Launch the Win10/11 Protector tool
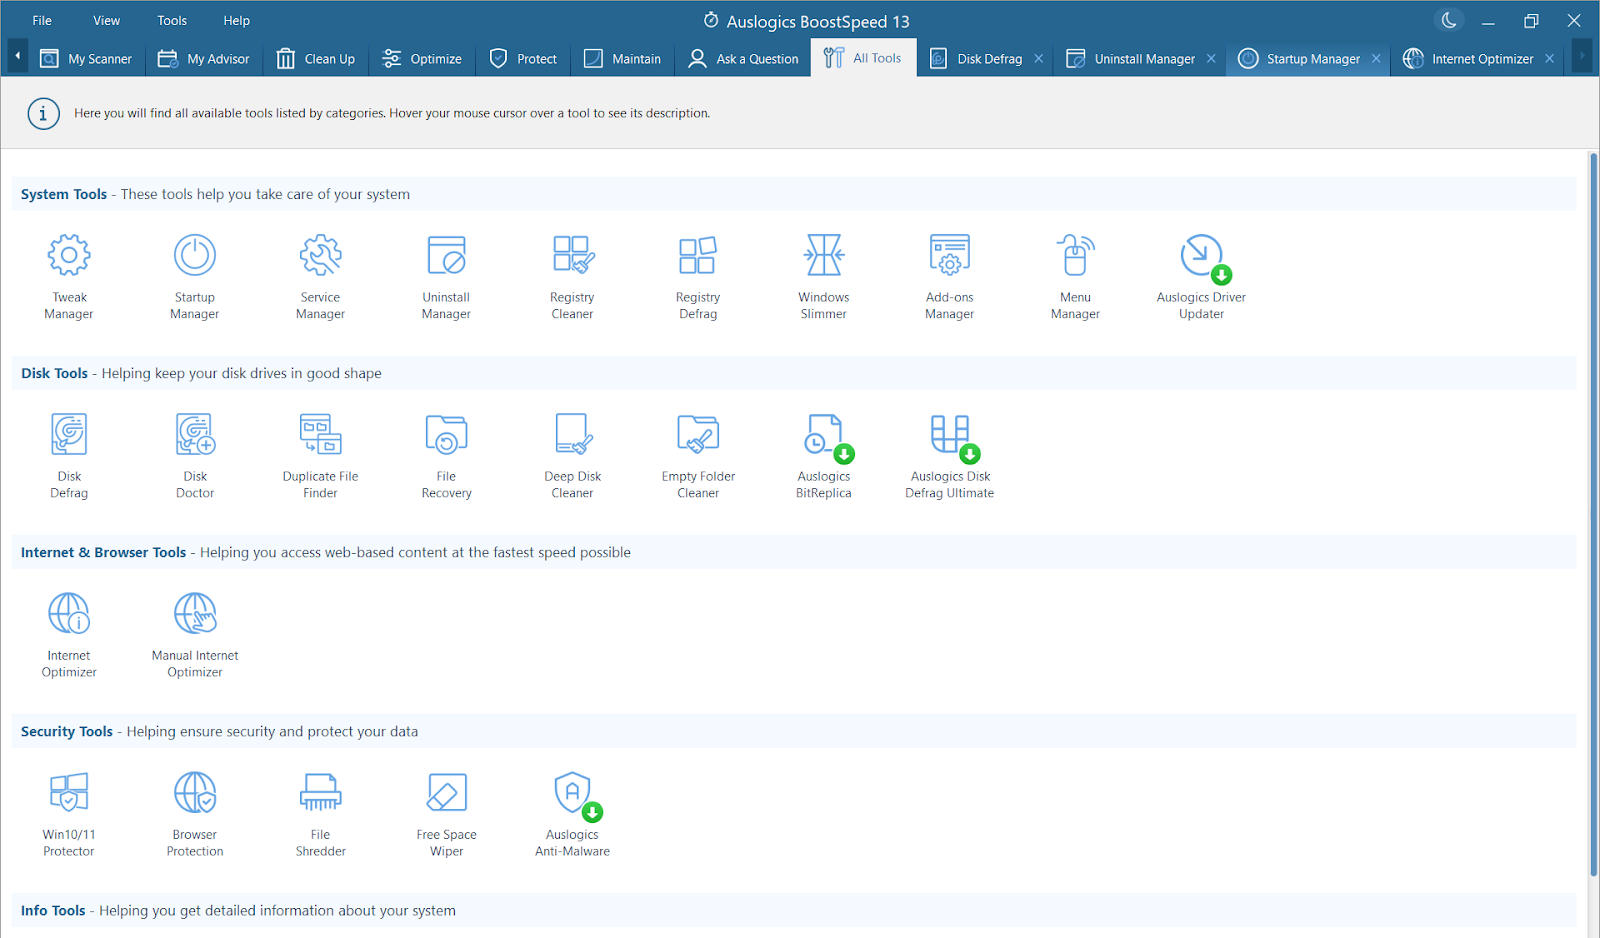The height and width of the screenshot is (938, 1600). pyautogui.click(x=69, y=814)
